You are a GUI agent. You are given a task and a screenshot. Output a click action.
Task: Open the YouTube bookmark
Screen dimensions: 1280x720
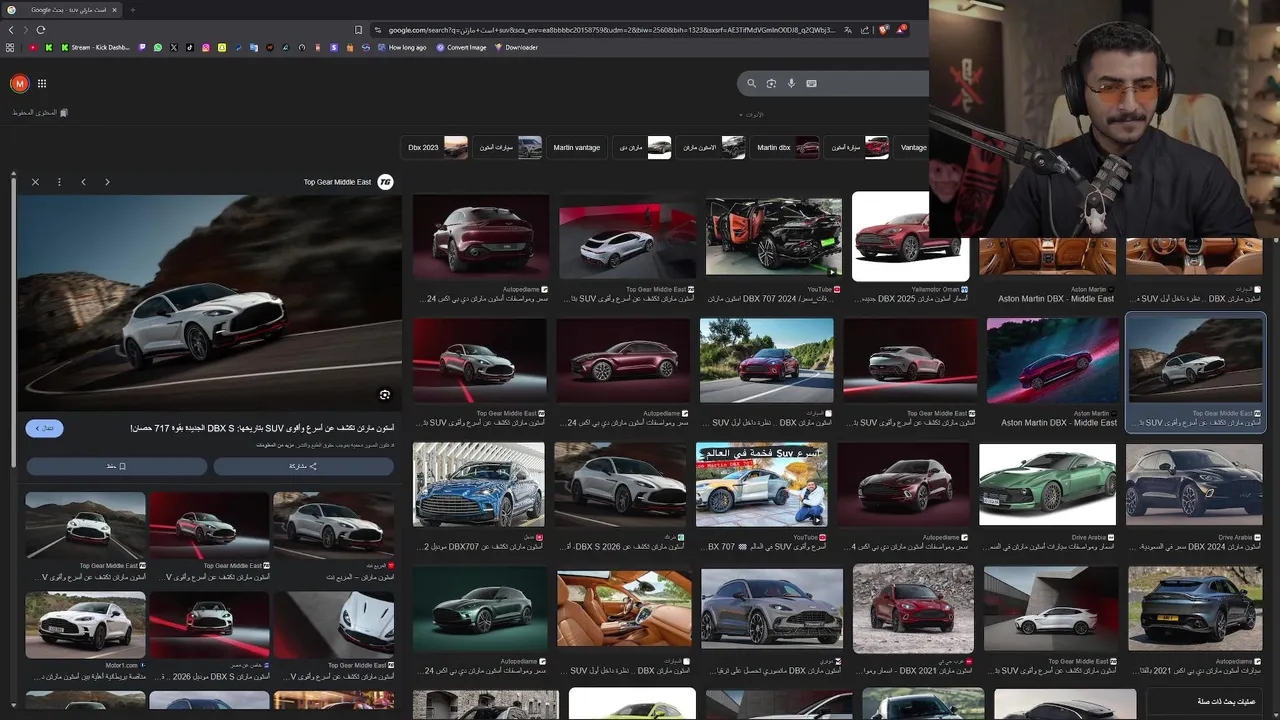coord(33,47)
